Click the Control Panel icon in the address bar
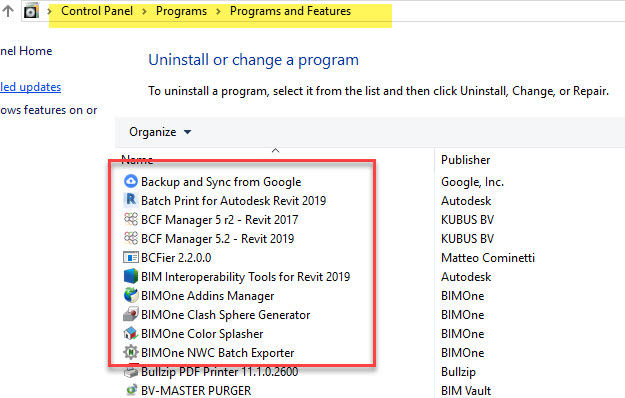The image size is (625, 398). click(x=31, y=11)
